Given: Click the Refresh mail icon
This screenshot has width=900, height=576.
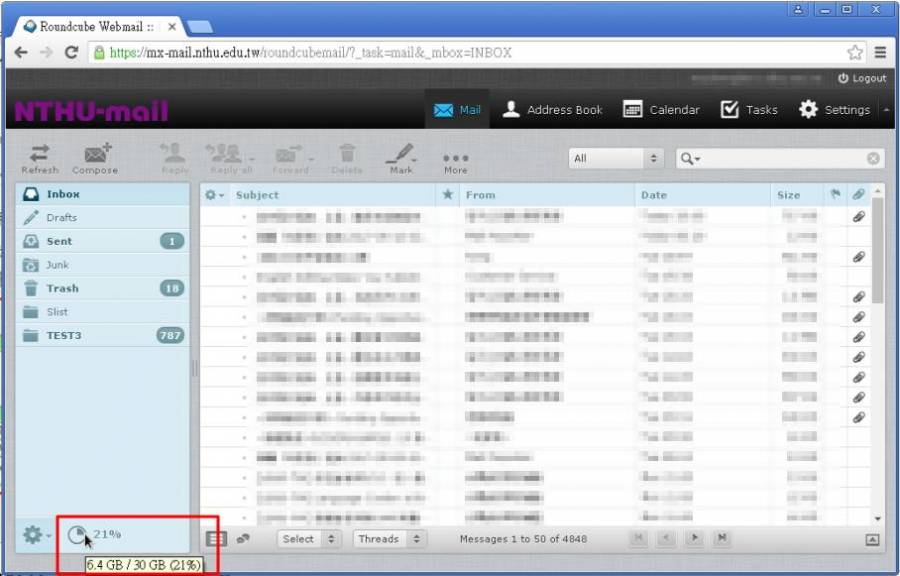Looking at the screenshot, I should coord(39,156).
